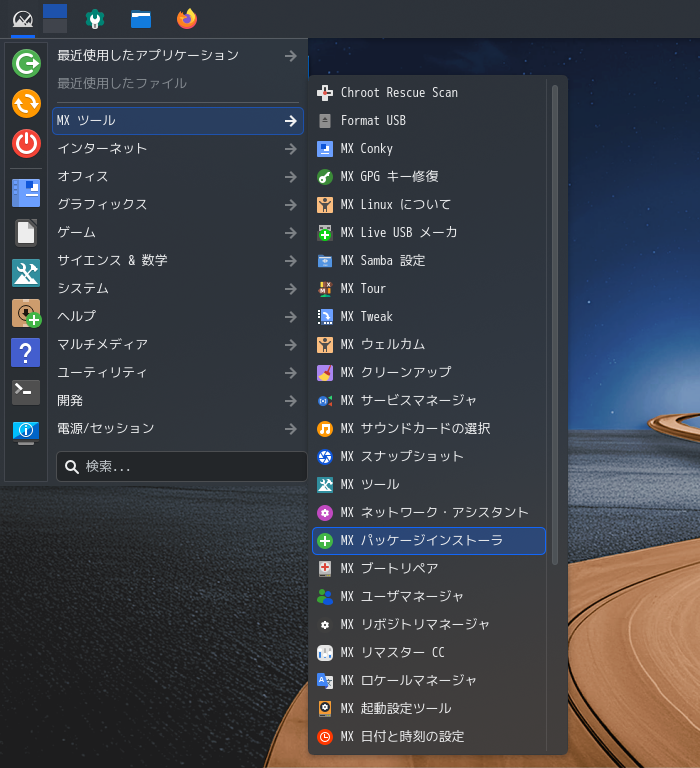Launch Firefox from the top panel

(187, 19)
